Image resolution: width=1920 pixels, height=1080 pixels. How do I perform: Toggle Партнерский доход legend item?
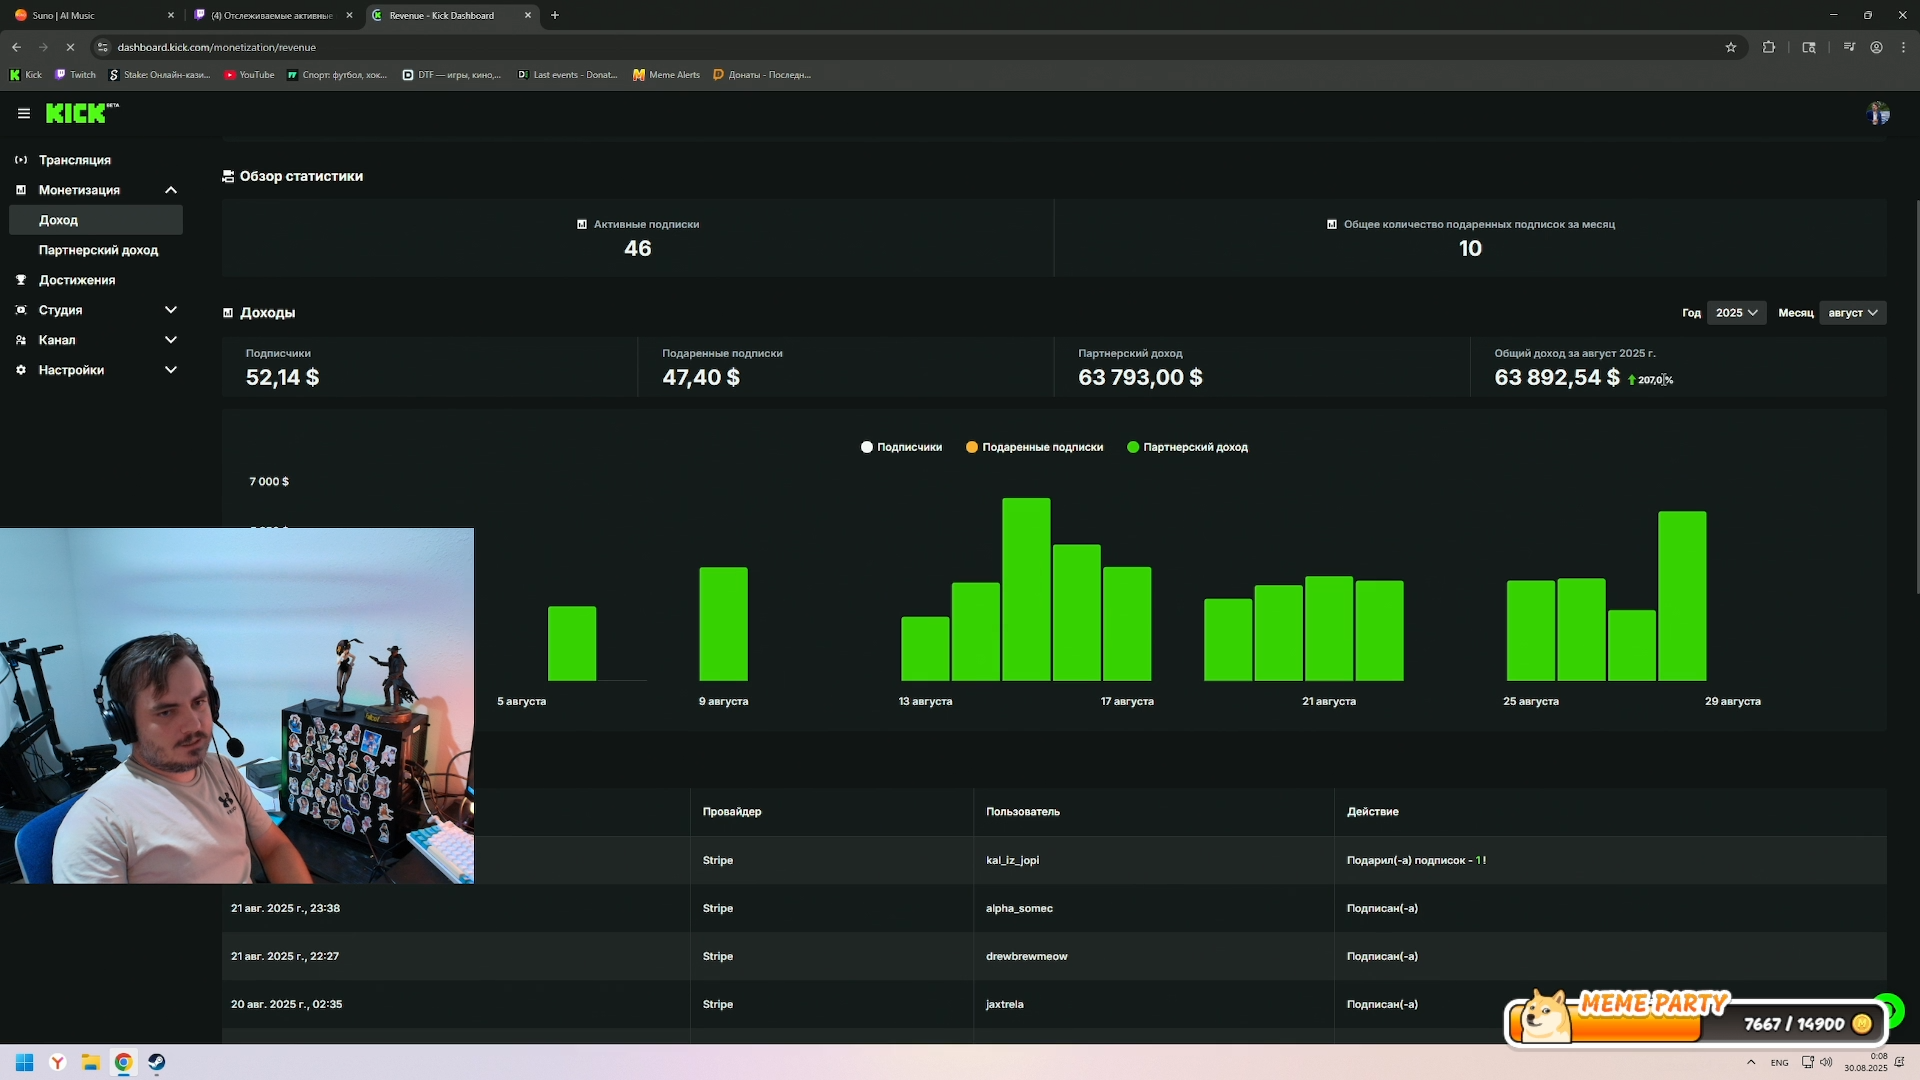tap(1187, 447)
